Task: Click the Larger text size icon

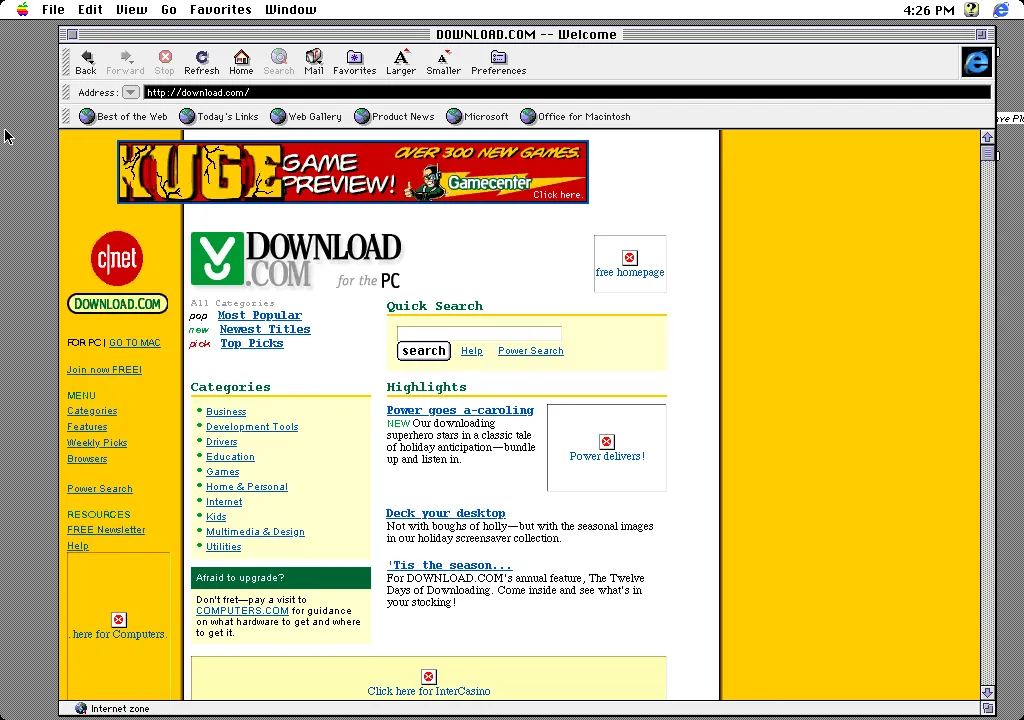Action: click(400, 60)
